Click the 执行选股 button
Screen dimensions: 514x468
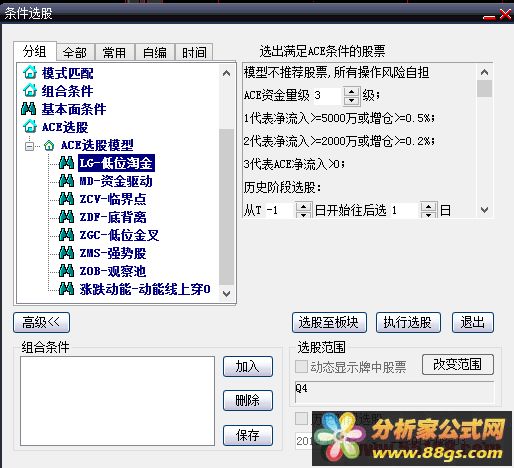pos(408,322)
